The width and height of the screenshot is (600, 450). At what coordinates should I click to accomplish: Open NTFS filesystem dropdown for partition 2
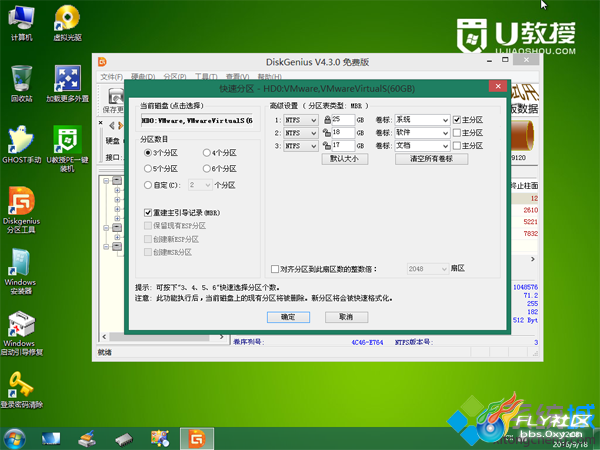coord(301,133)
